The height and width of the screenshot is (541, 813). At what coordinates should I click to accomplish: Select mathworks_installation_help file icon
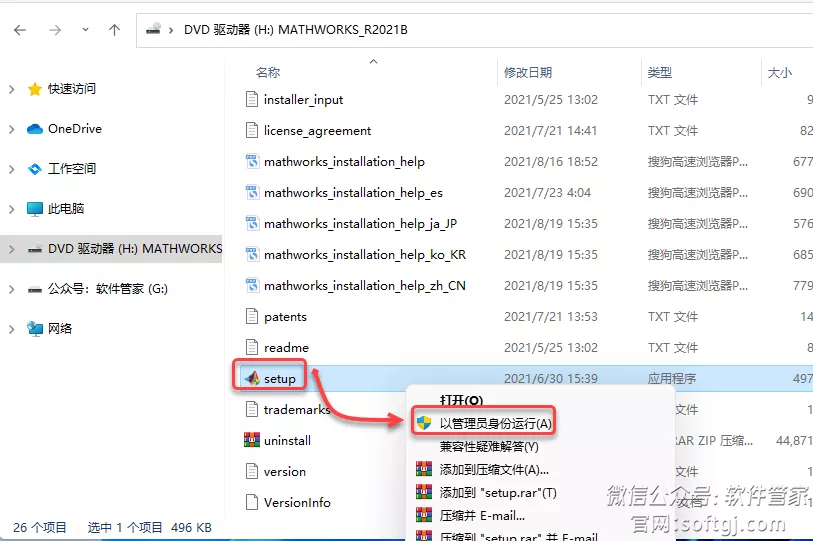tap(252, 161)
